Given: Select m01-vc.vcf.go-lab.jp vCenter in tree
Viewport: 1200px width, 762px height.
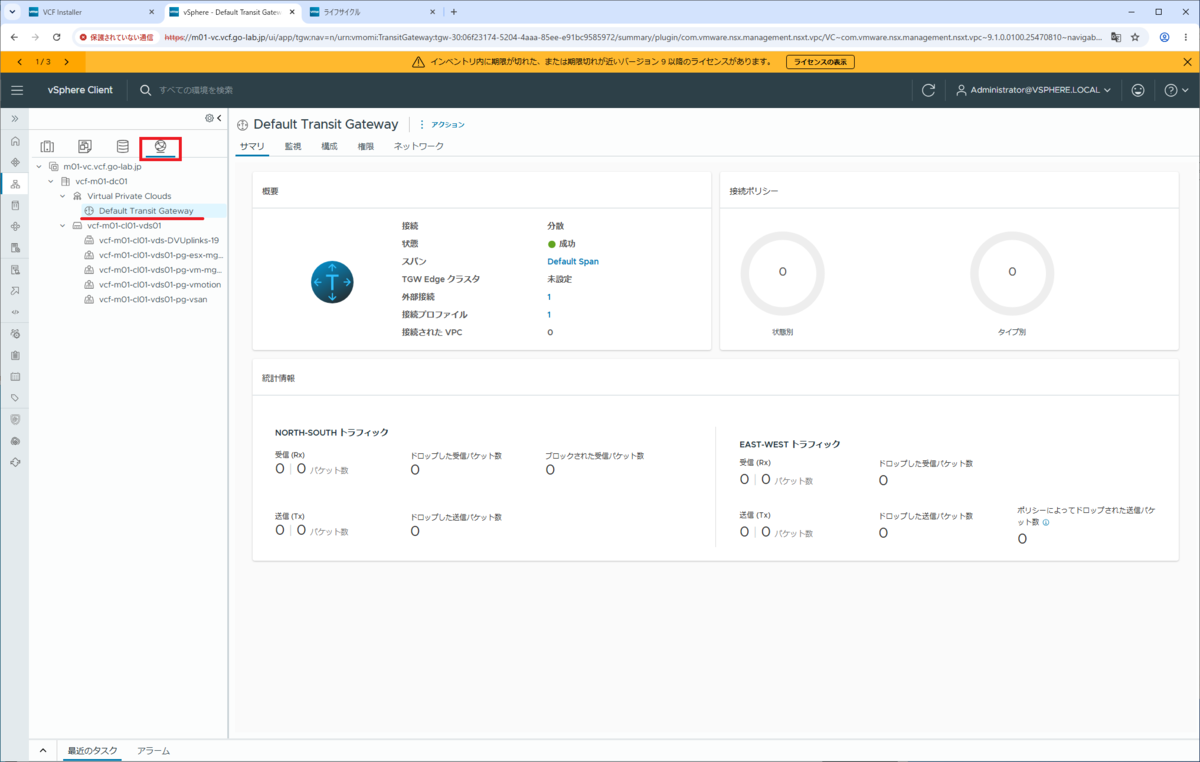Looking at the screenshot, I should coord(102,167).
